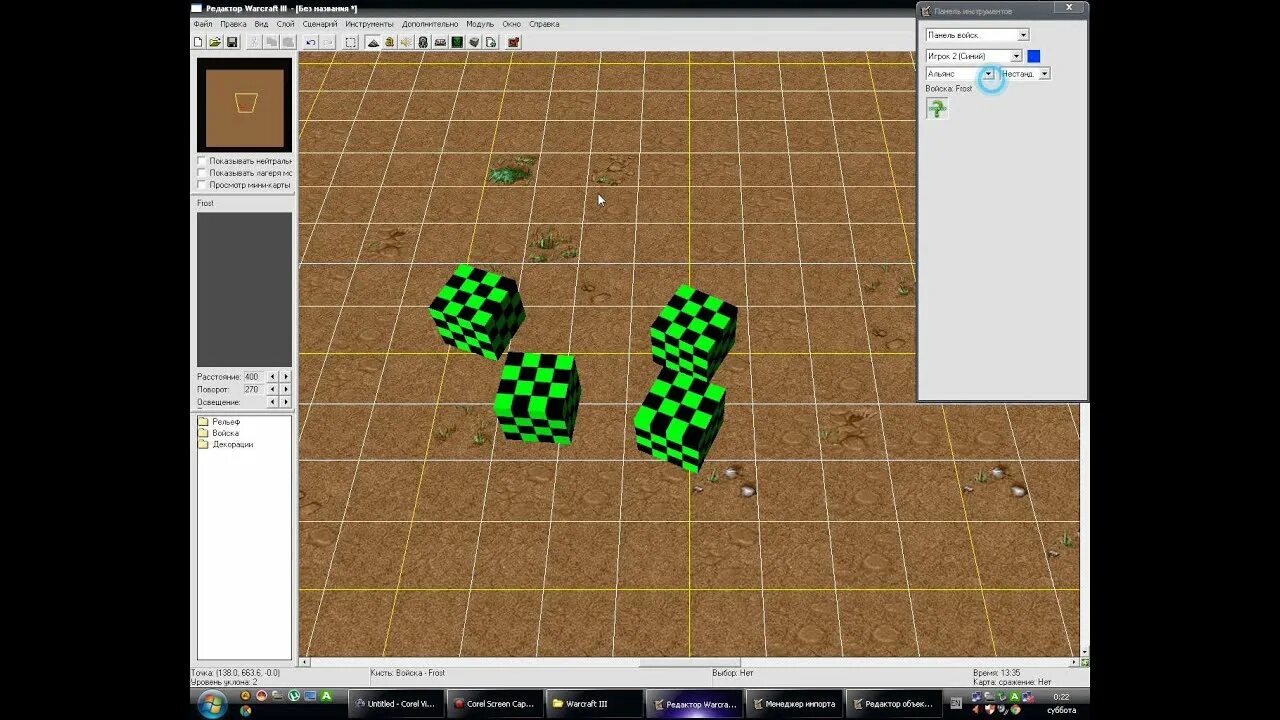Increase Расстояние value with right arrow

pos(285,377)
